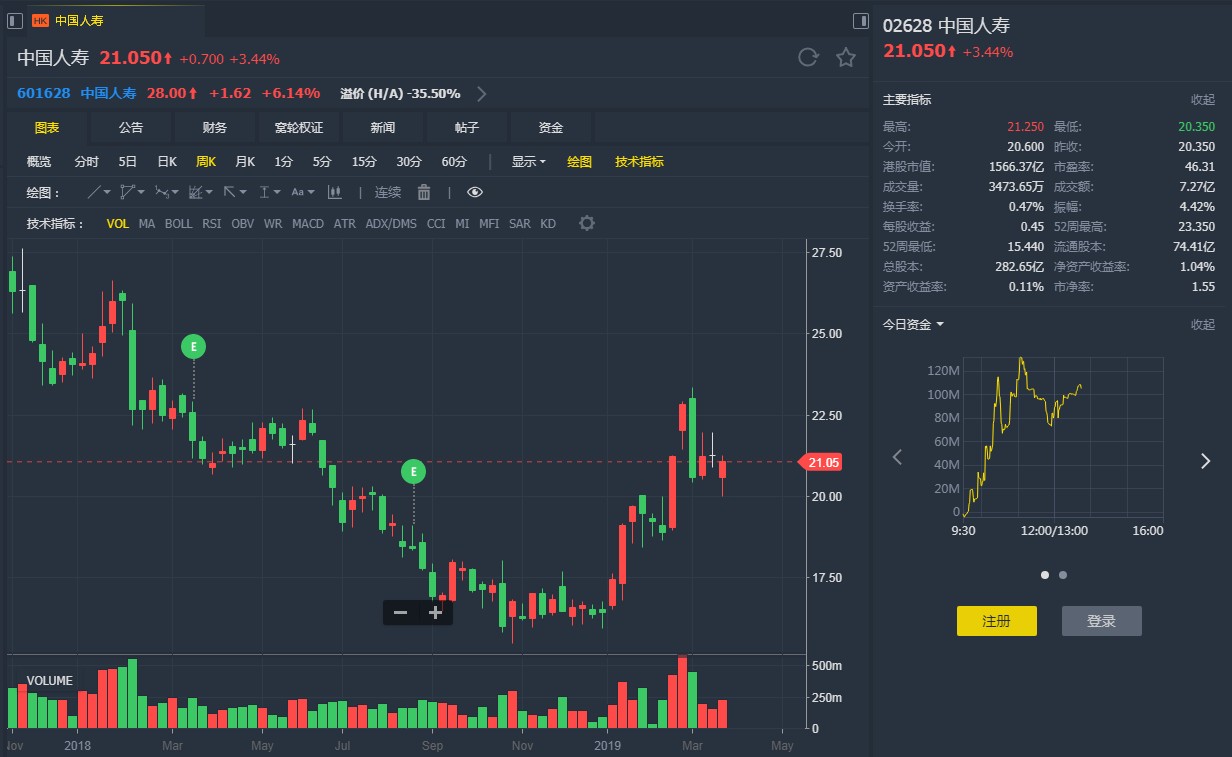Select the second pagination dot under capital chart
This screenshot has width=1232, height=757.
click(x=1062, y=575)
